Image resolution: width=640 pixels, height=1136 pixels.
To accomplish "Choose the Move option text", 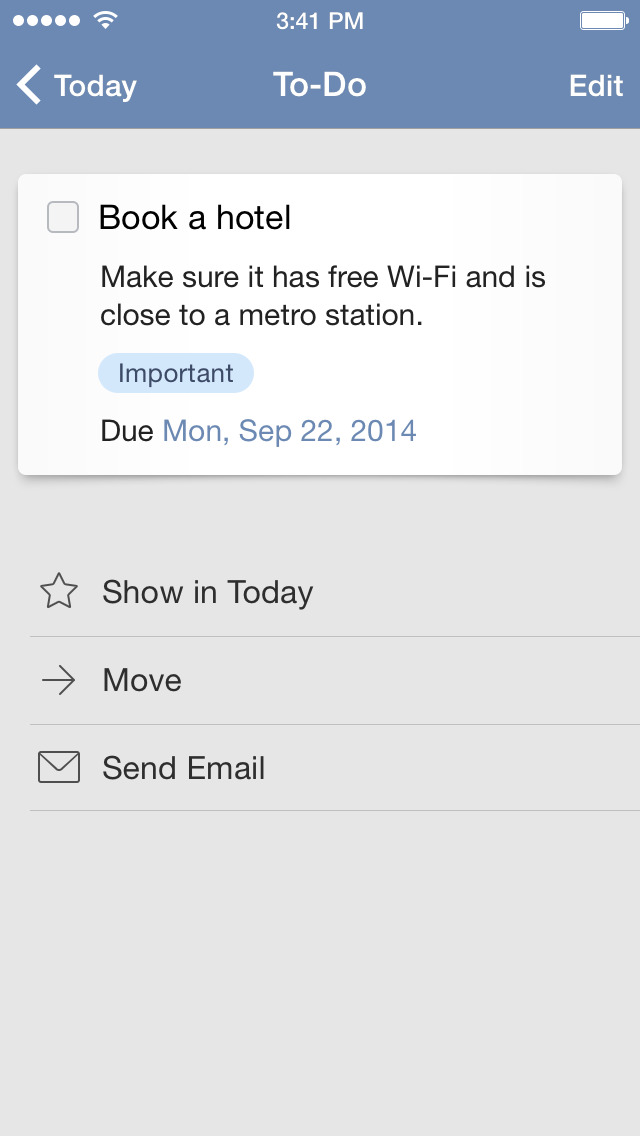I will [142, 681].
